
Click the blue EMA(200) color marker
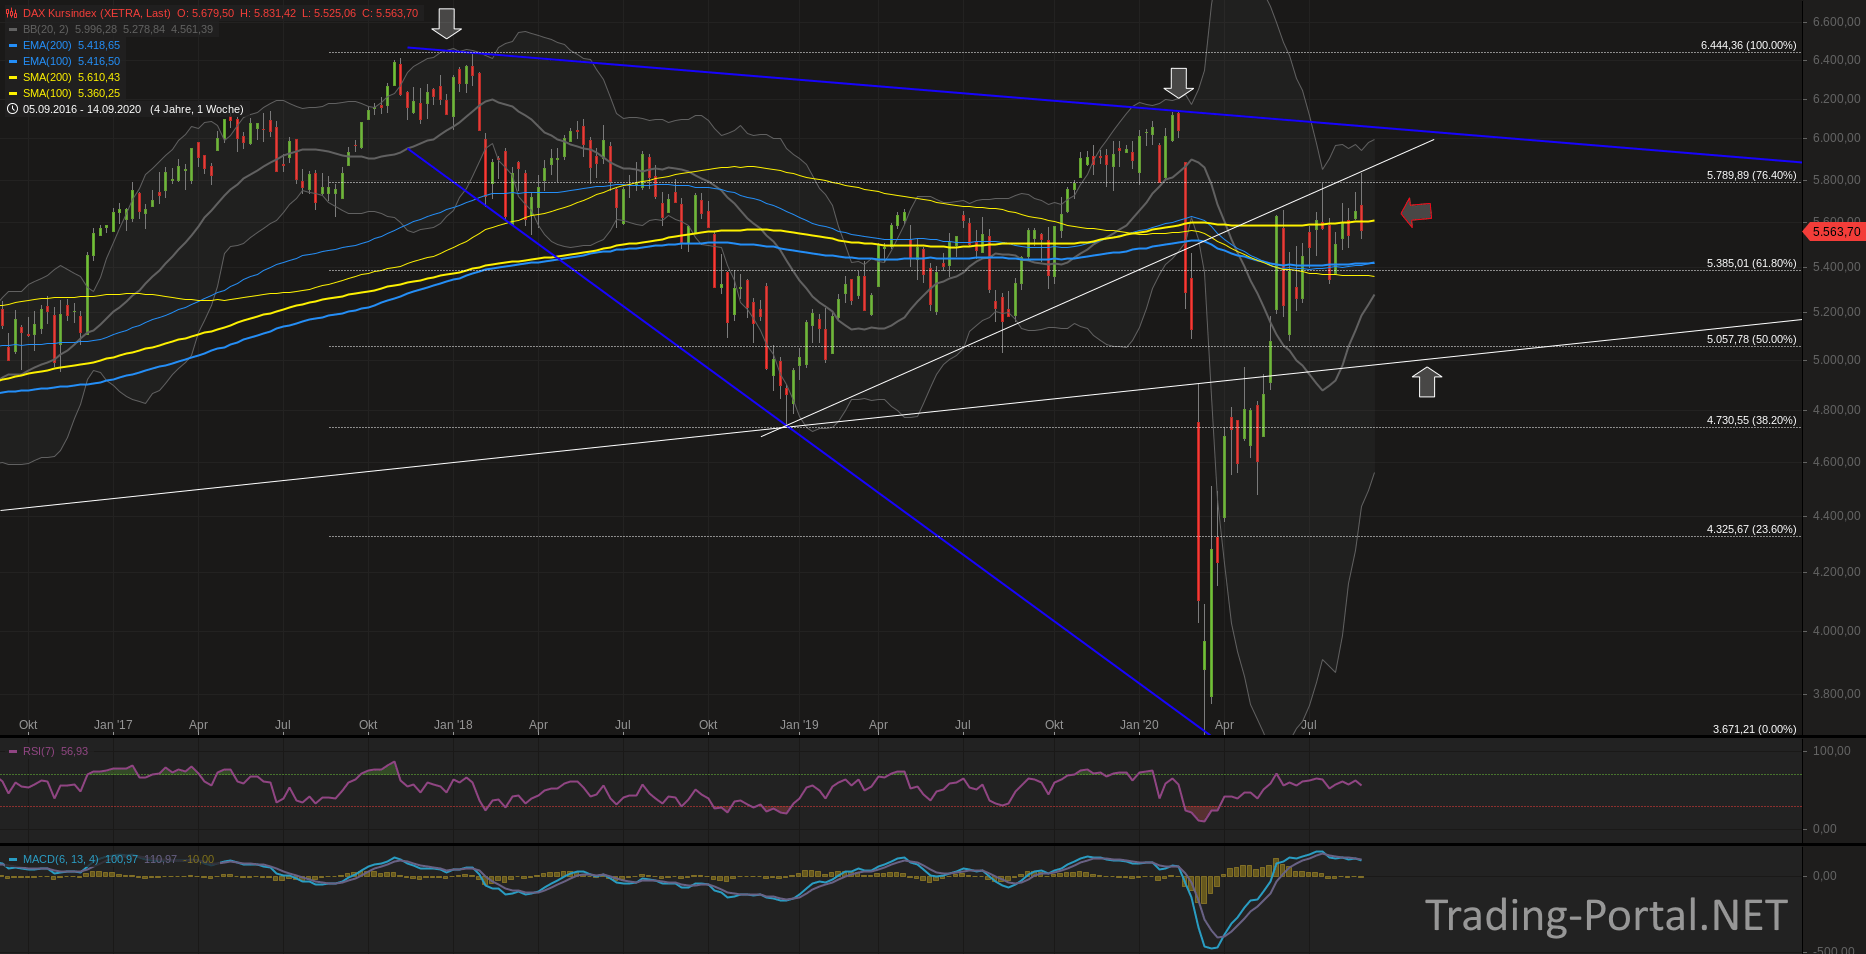tap(13, 45)
